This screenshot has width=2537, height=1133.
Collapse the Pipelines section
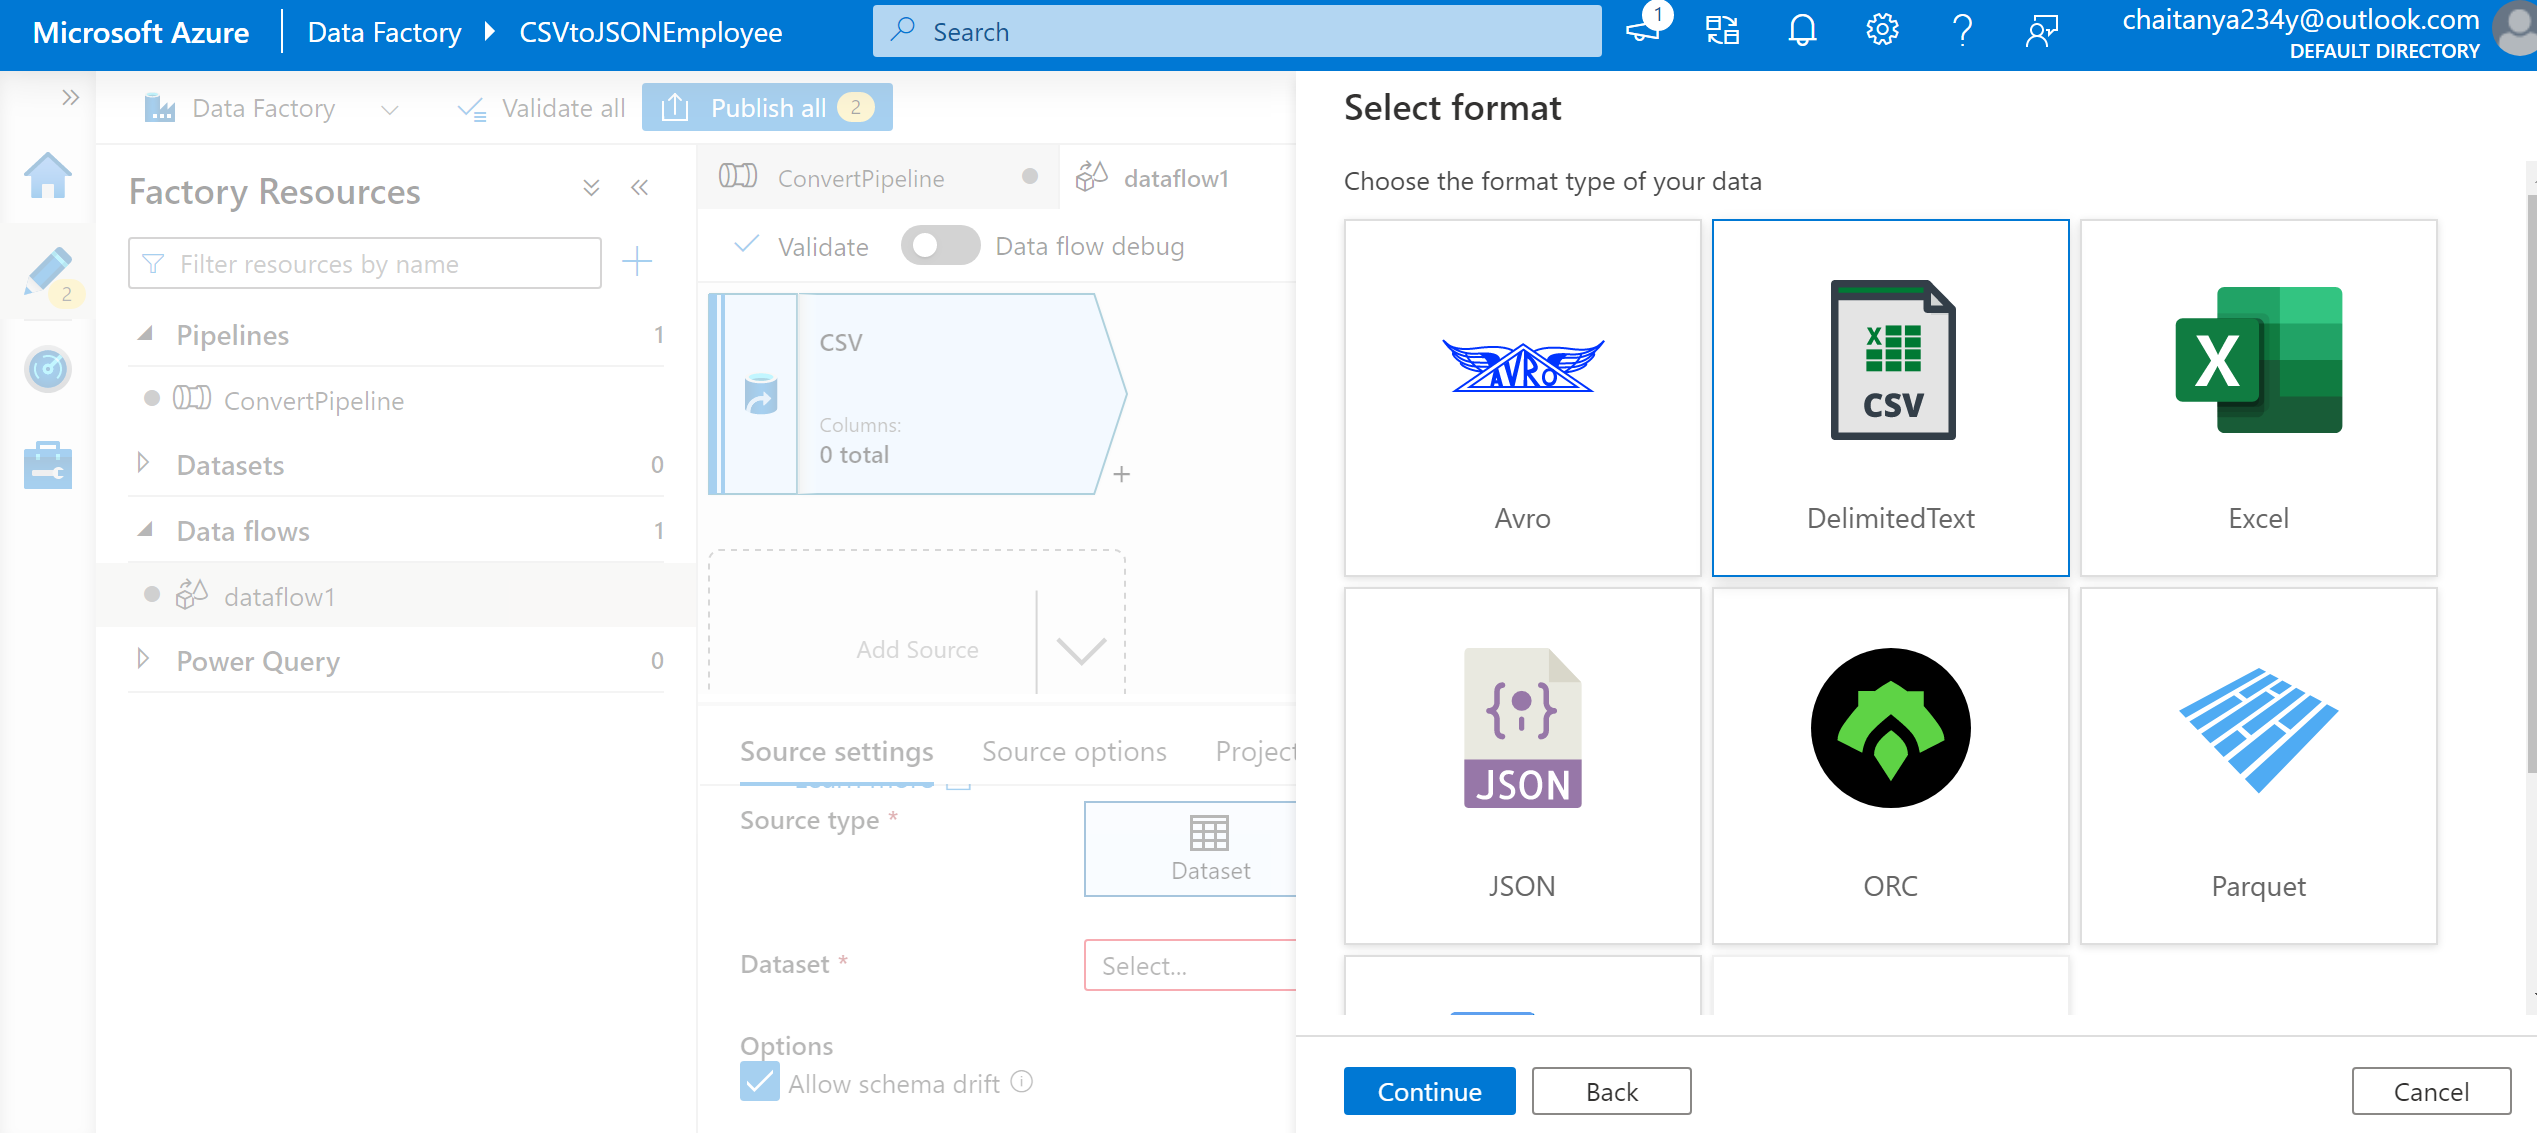146,335
